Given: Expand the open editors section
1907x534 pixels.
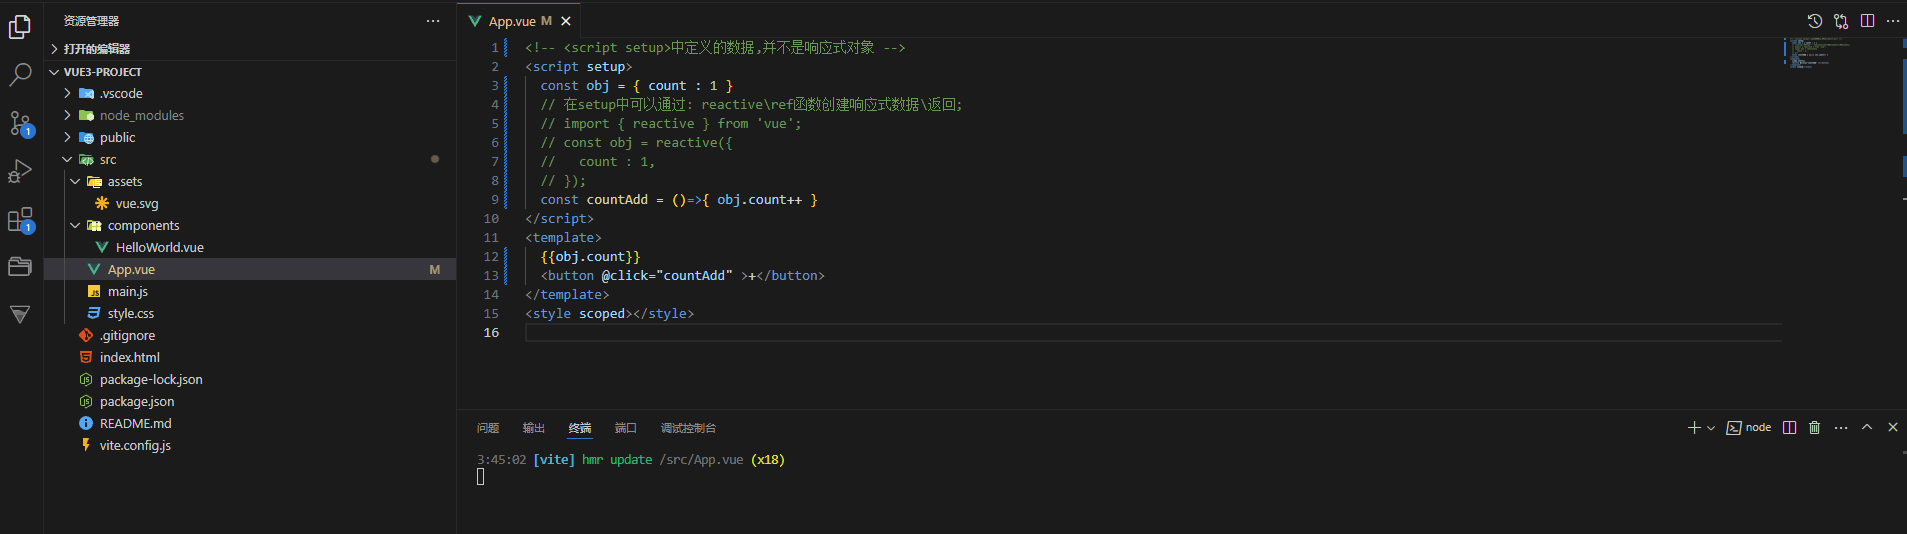Looking at the screenshot, I should 250,49.
